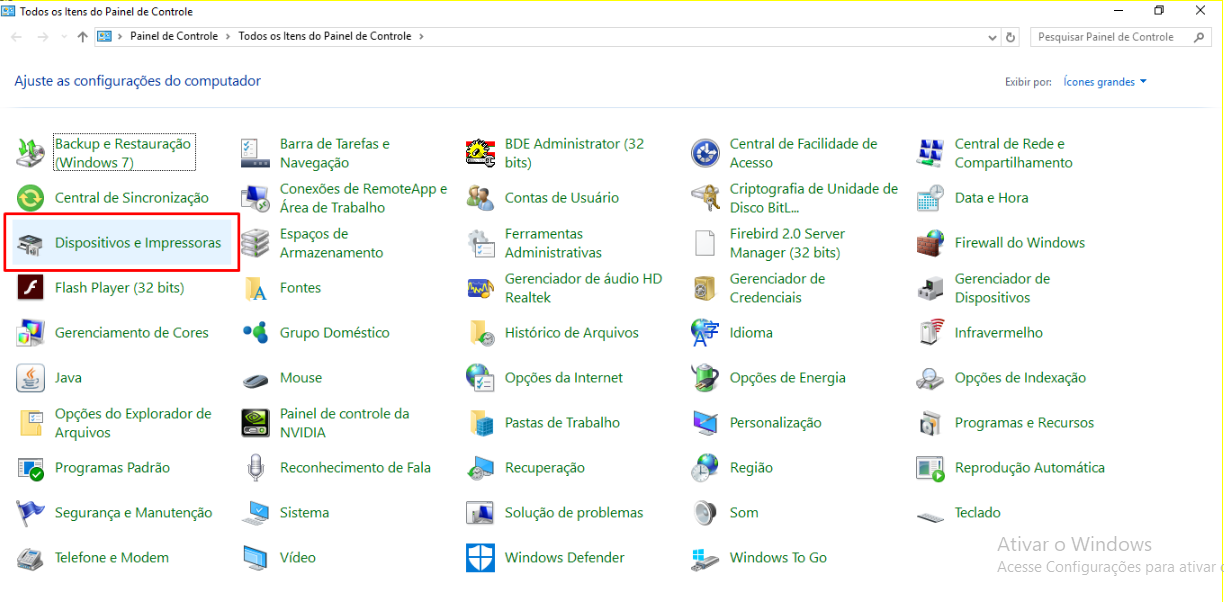Click the Painel de Controle breadcrumb
The image size is (1224, 602).
(173, 37)
